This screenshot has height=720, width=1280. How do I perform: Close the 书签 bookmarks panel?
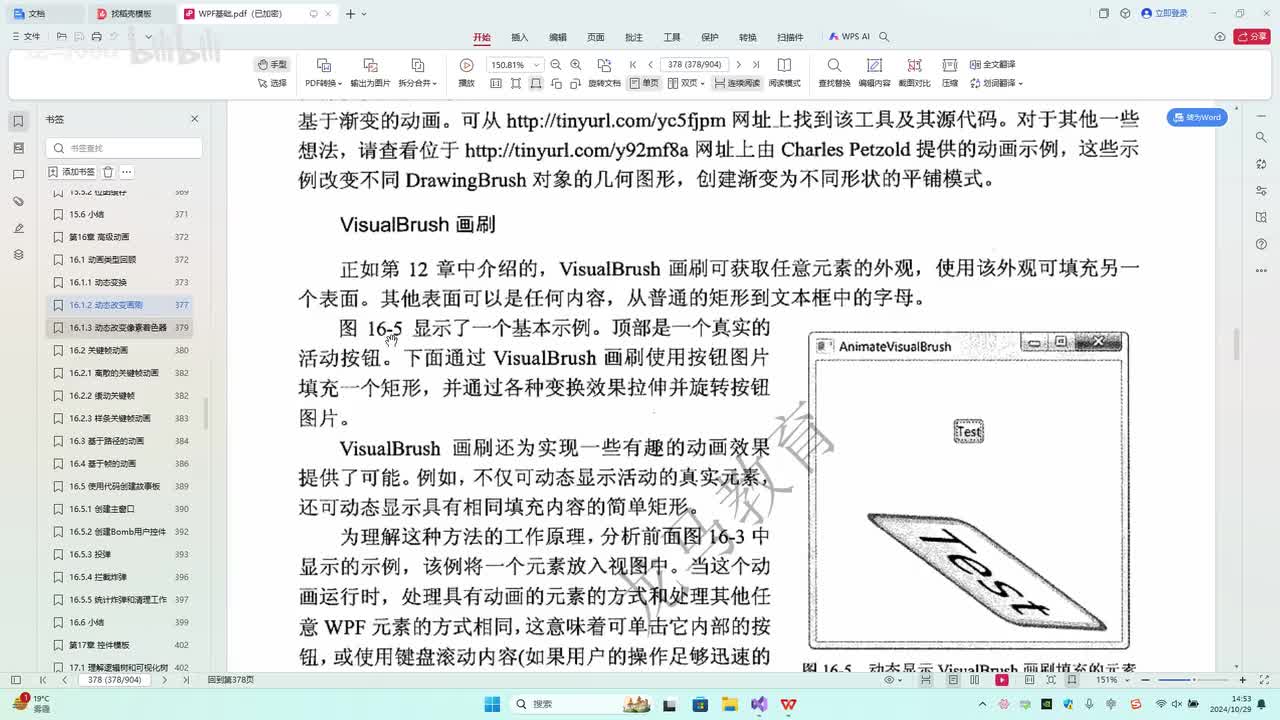195,119
